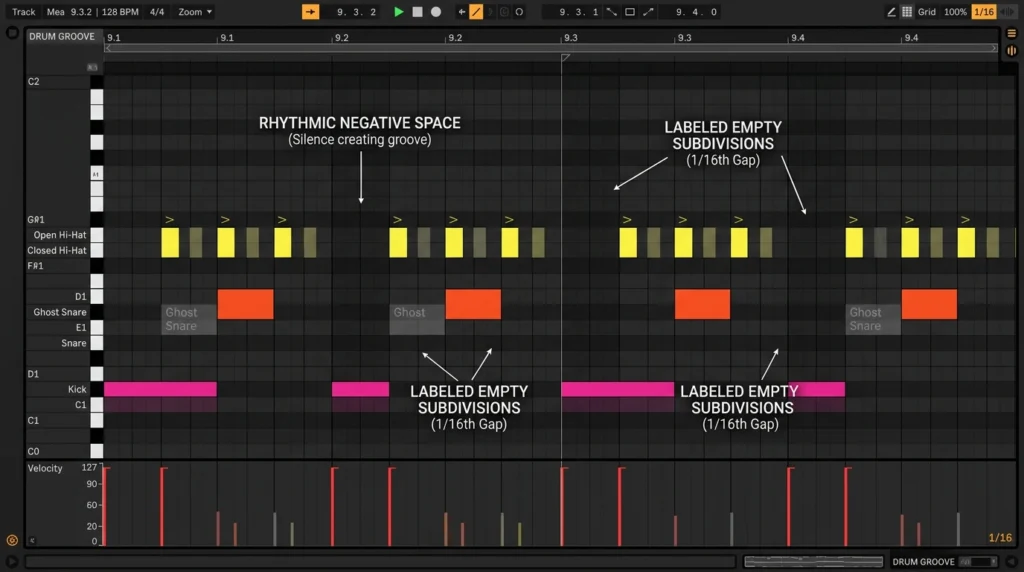Click the circle icon left of DRUM GROOVE title

[x=12, y=33]
